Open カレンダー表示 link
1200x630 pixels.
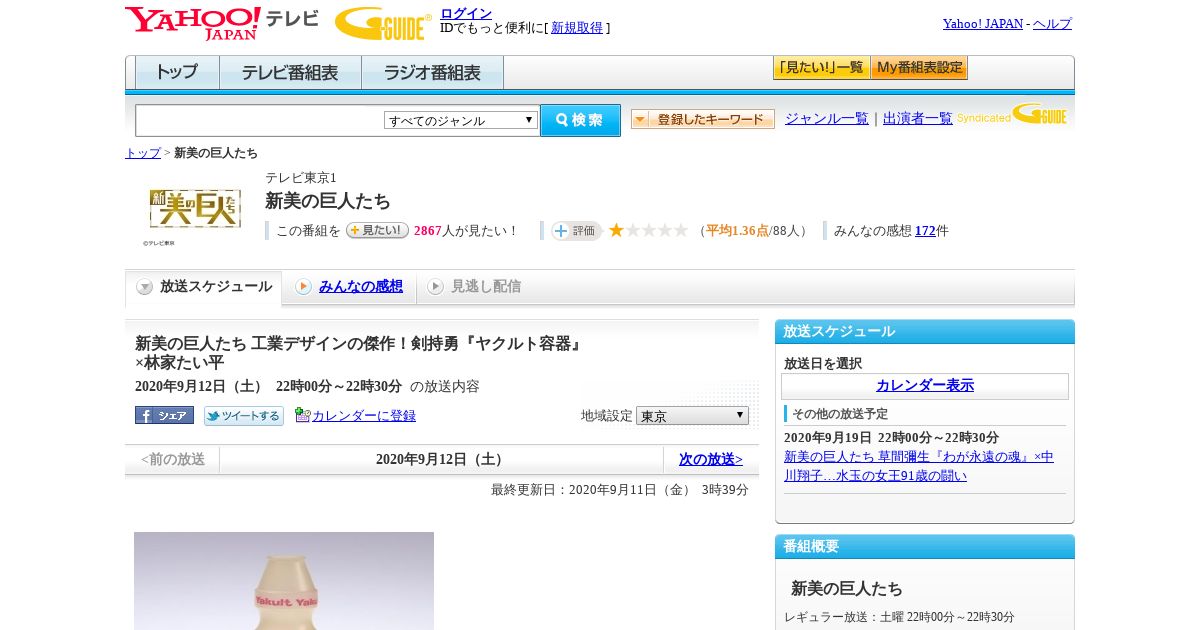point(925,385)
